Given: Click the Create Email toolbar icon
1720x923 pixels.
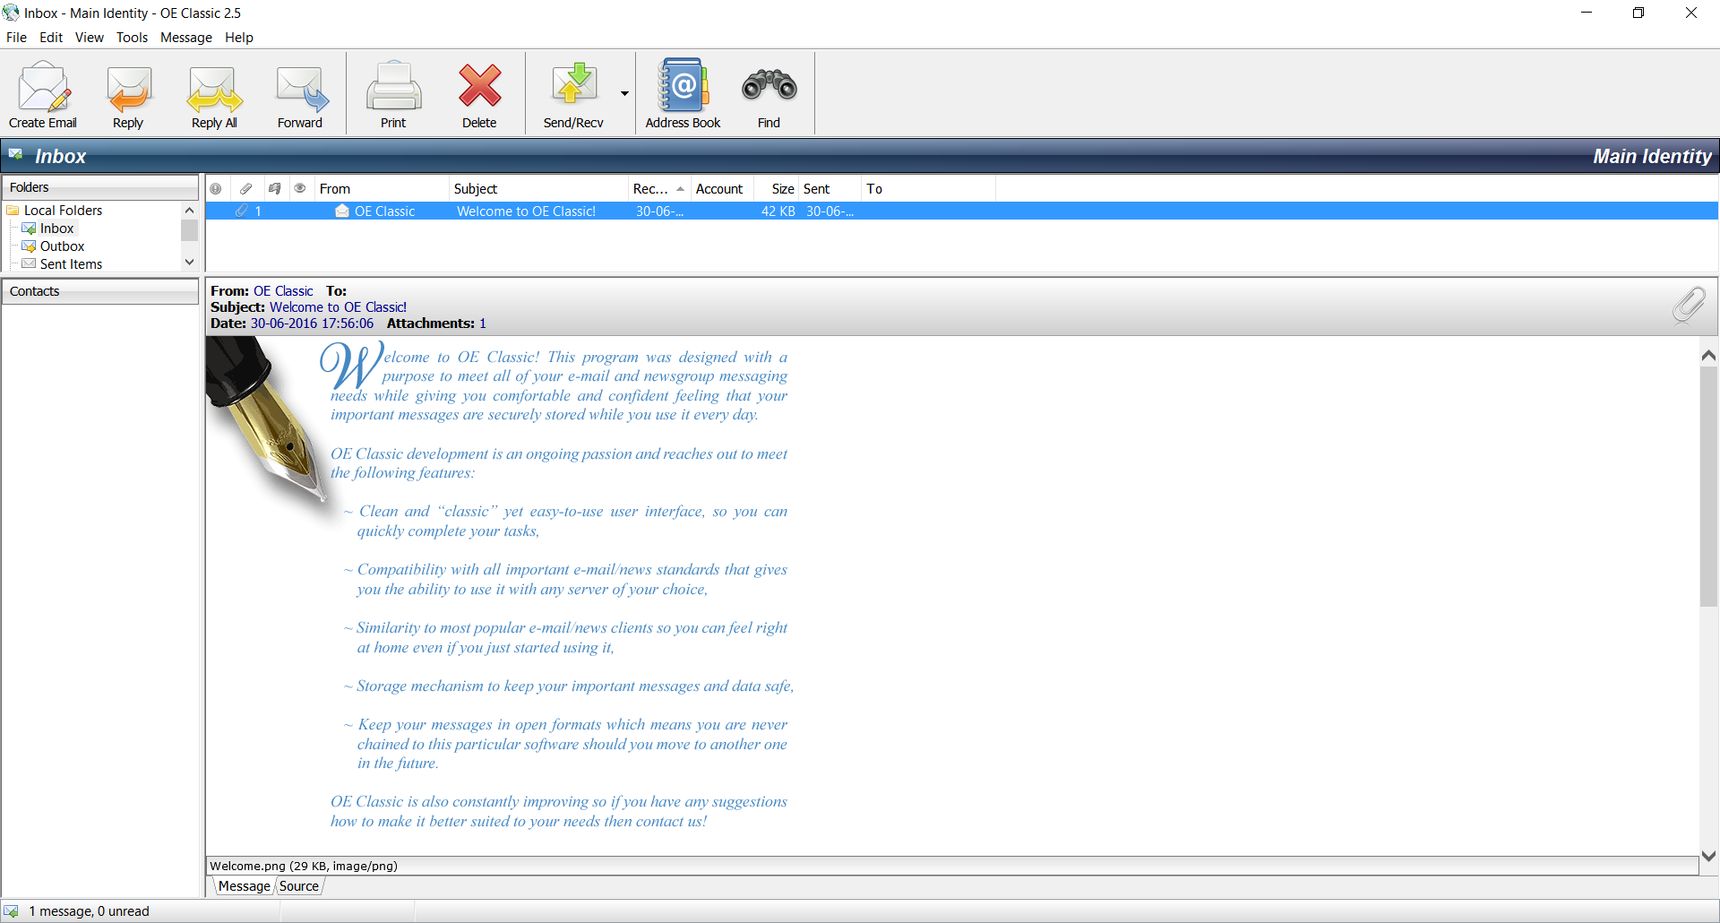Looking at the screenshot, I should pos(43,93).
